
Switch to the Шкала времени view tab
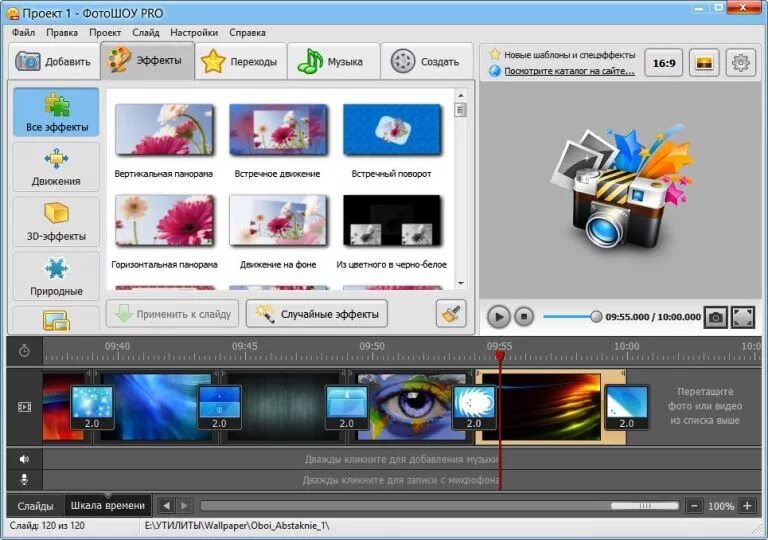(x=108, y=506)
